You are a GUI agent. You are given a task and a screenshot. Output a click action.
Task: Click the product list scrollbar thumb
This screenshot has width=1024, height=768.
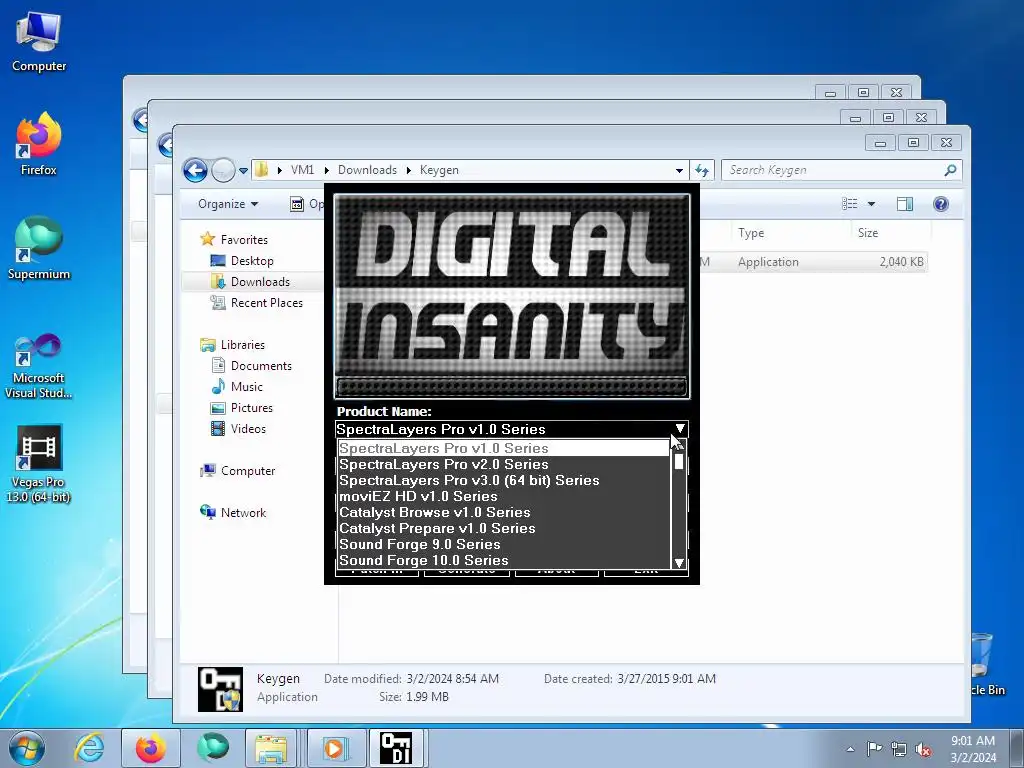pos(679,462)
